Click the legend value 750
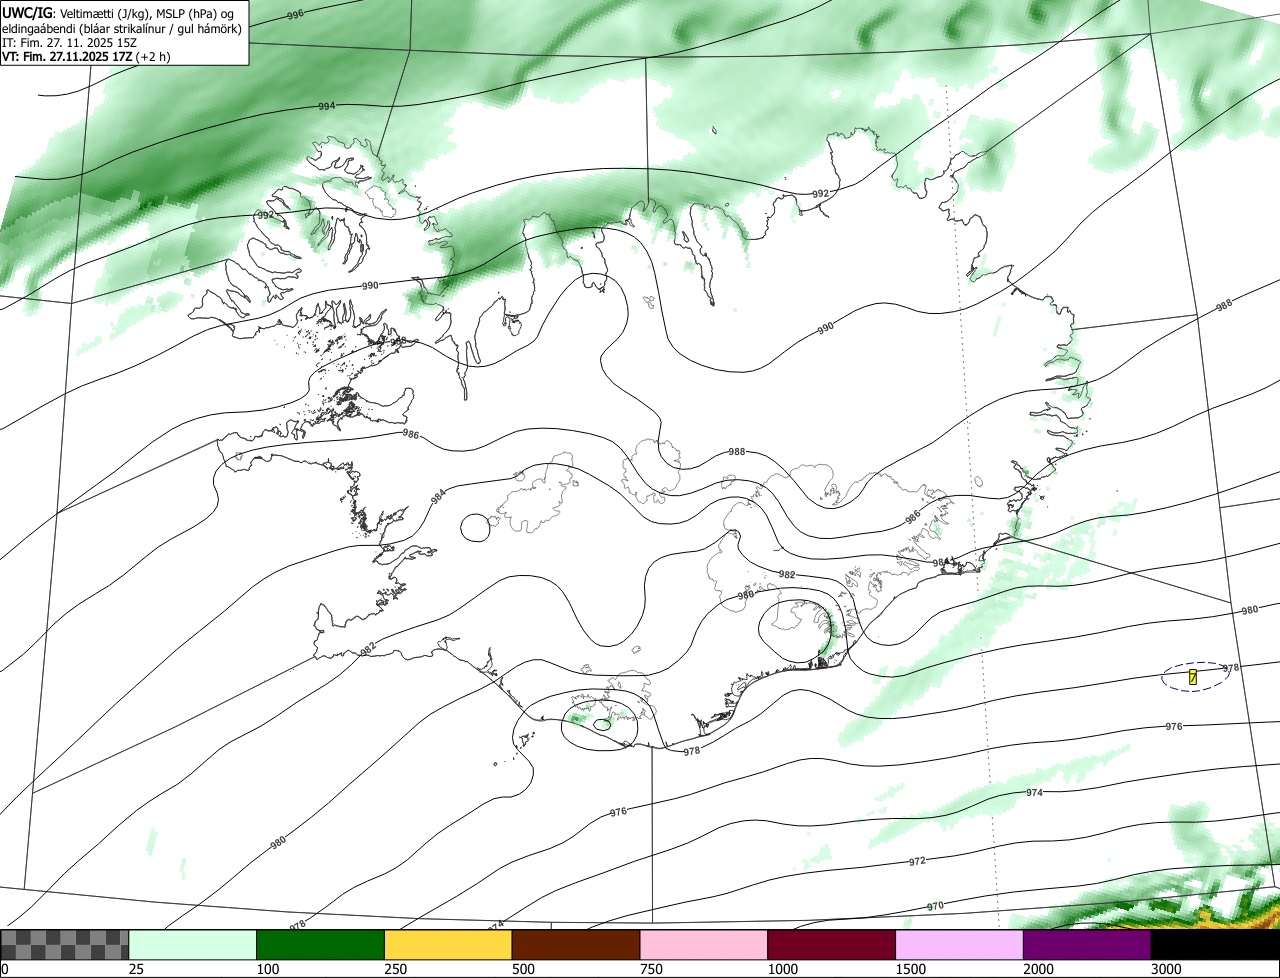1280x978 pixels. (x=651, y=969)
